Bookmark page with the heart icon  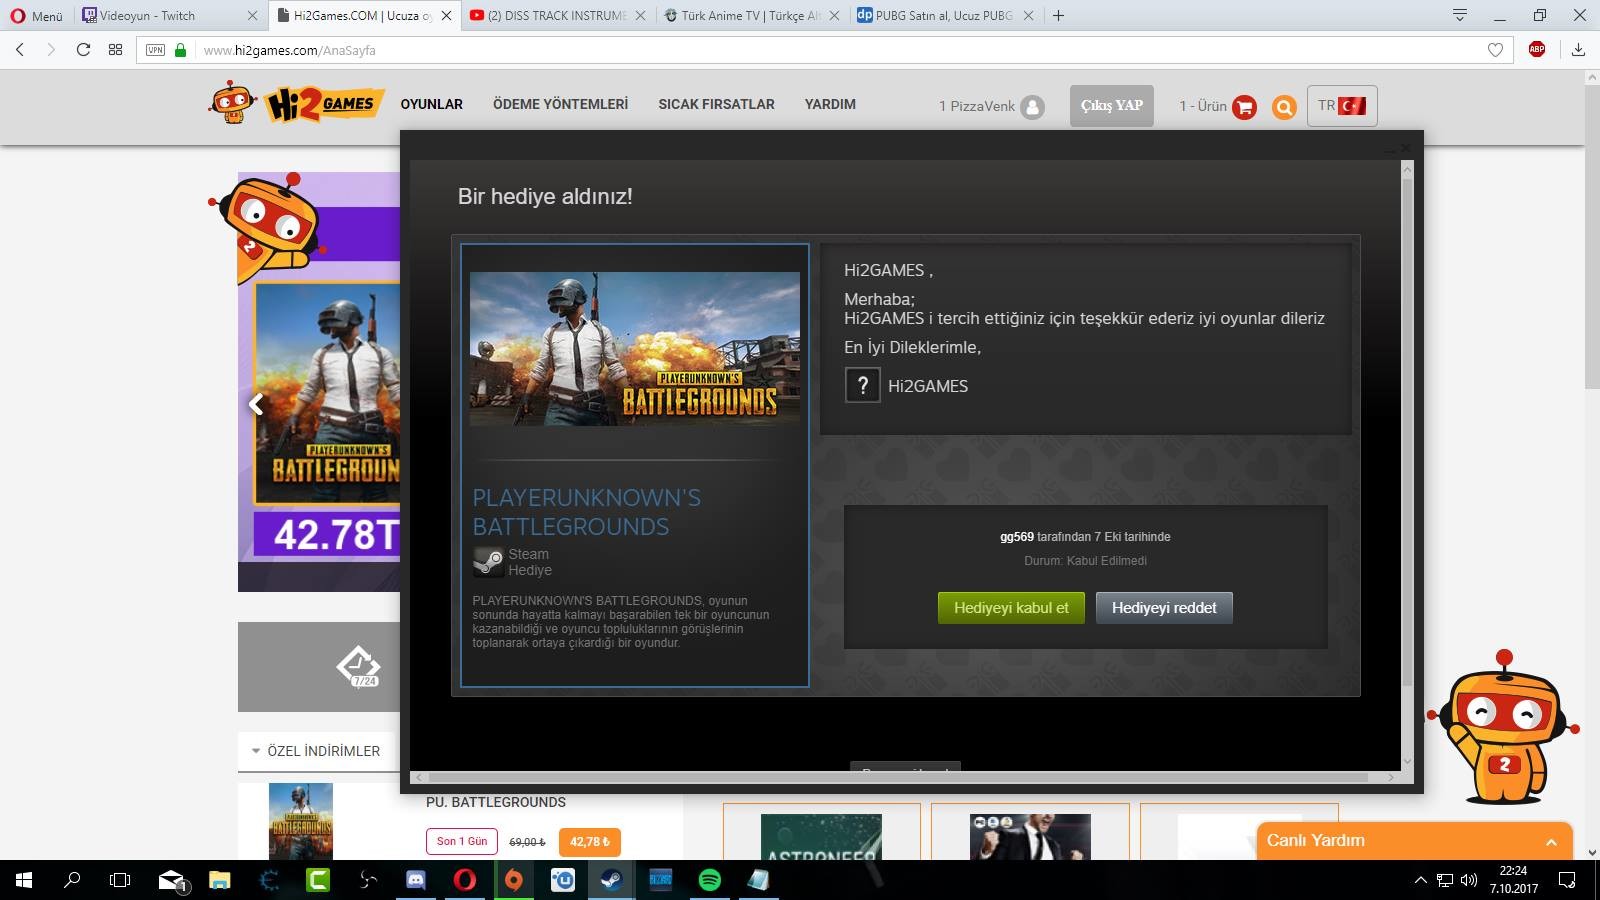pos(1495,50)
